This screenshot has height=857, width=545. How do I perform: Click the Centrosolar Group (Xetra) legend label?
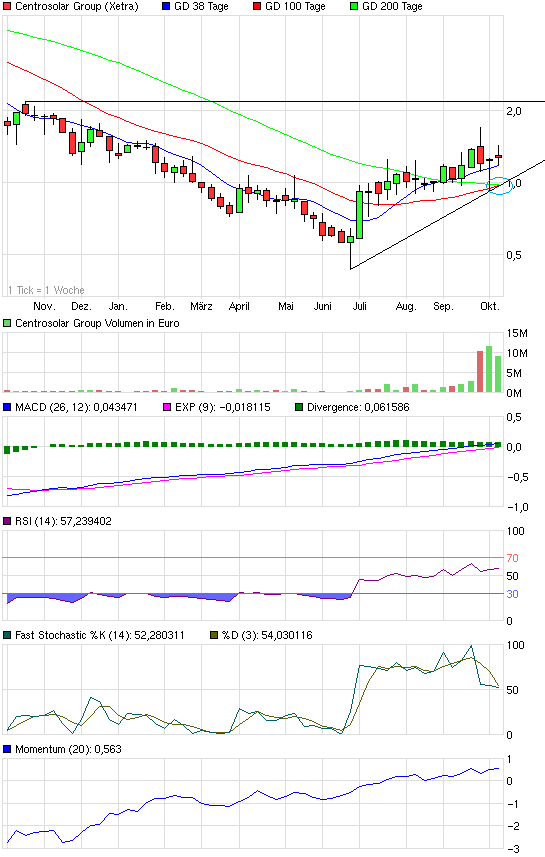pyautogui.click(x=77, y=7)
